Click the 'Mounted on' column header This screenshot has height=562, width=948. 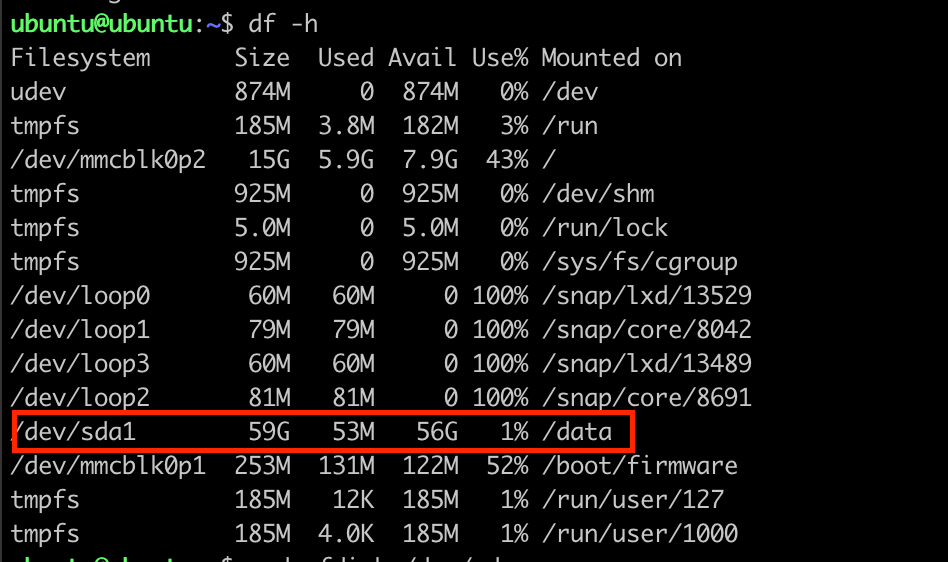click(612, 58)
